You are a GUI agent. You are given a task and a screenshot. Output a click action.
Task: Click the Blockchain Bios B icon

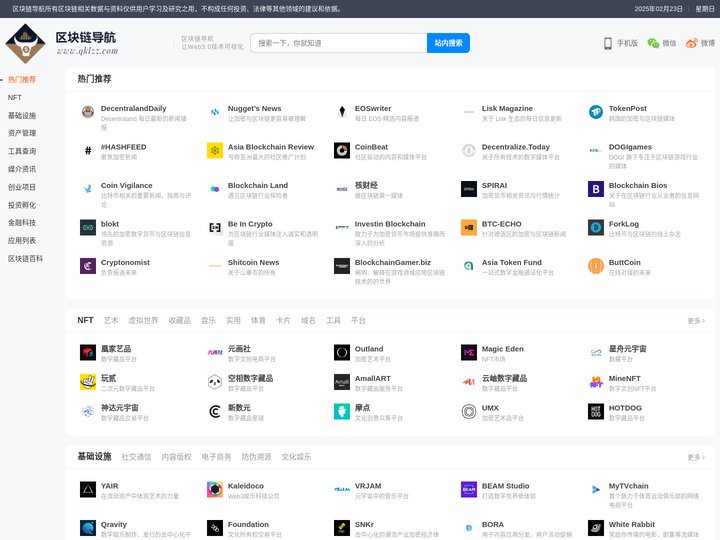point(596,189)
